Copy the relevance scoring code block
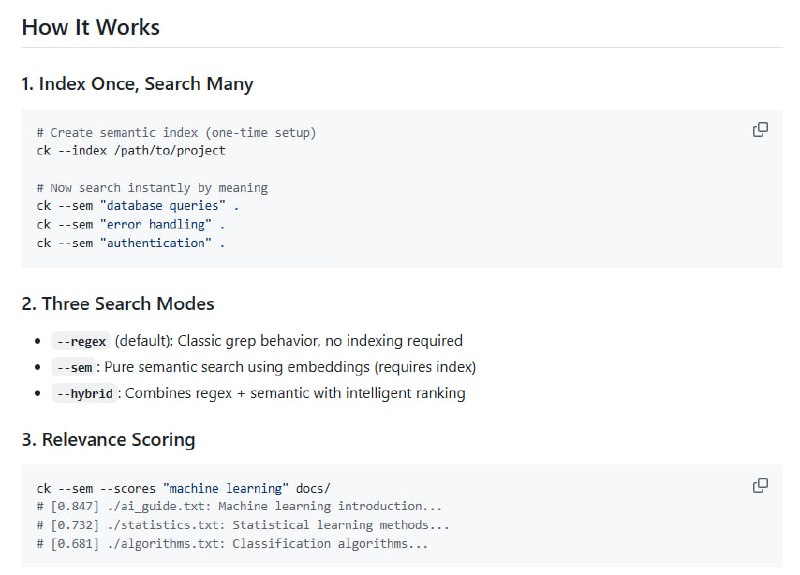 coord(760,485)
